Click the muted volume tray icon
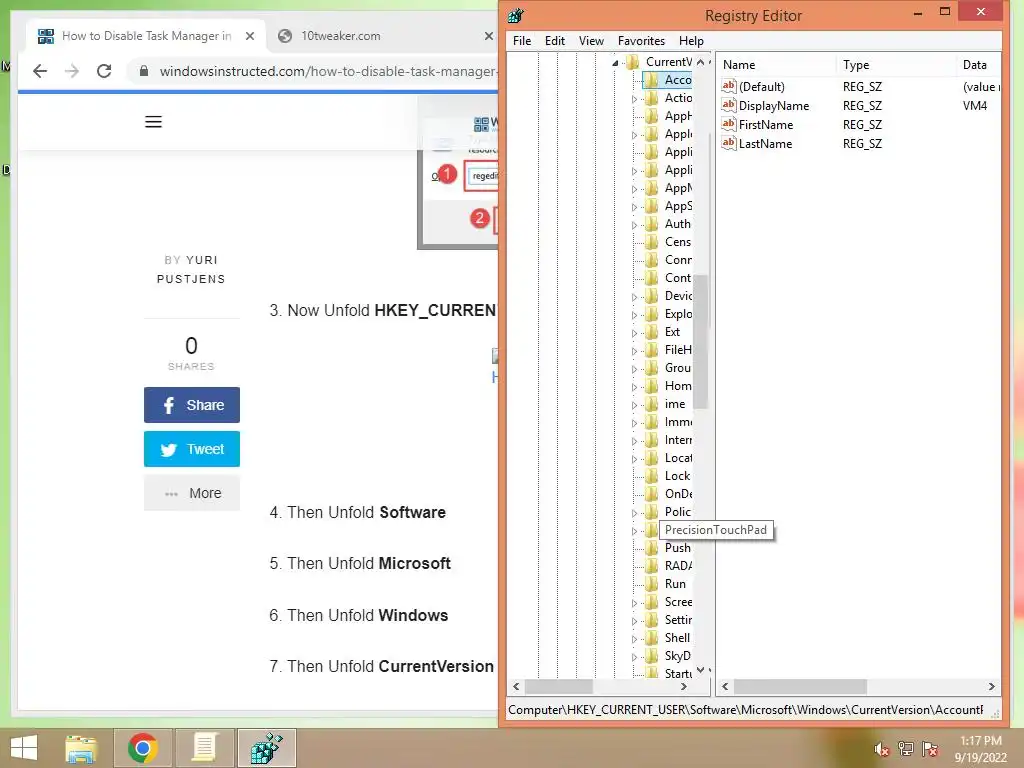Screen dimensions: 1024x768 (882, 749)
